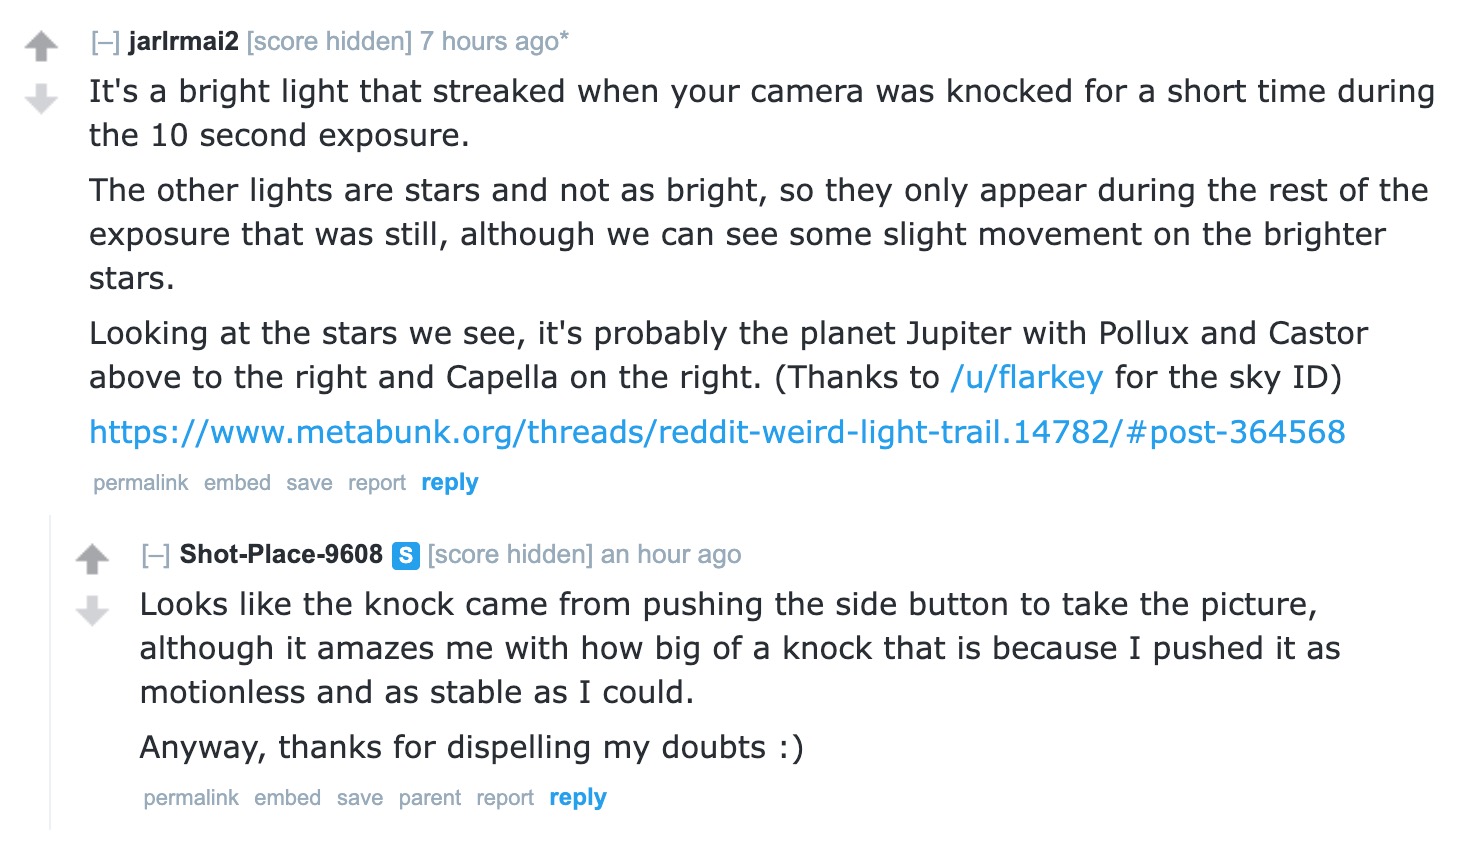
Task: Click the '7 hours ago' timestamp
Action: point(489,42)
